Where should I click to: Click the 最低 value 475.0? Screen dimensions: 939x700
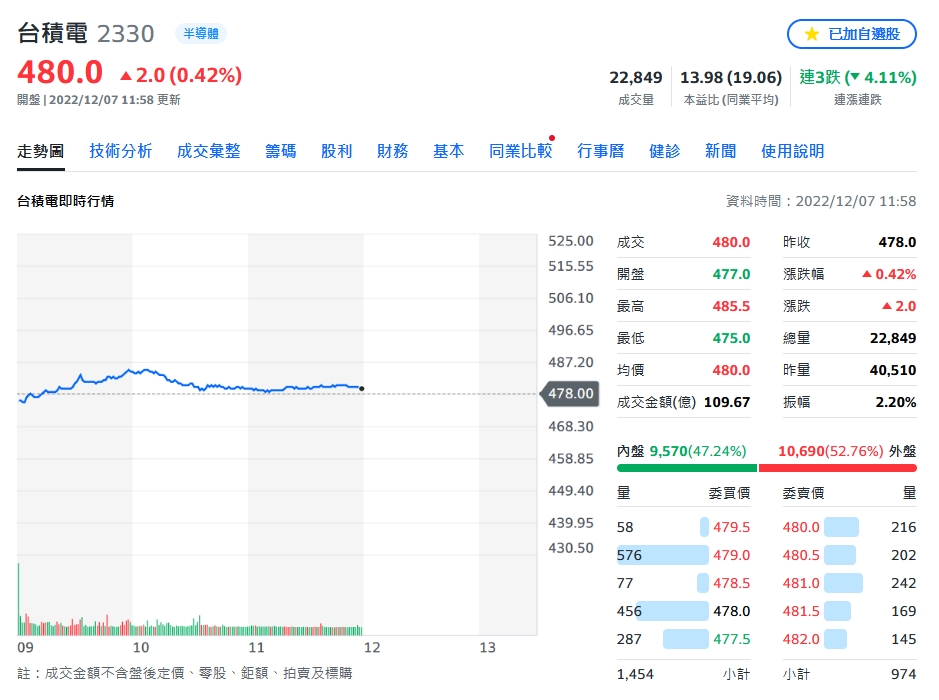tap(731, 338)
